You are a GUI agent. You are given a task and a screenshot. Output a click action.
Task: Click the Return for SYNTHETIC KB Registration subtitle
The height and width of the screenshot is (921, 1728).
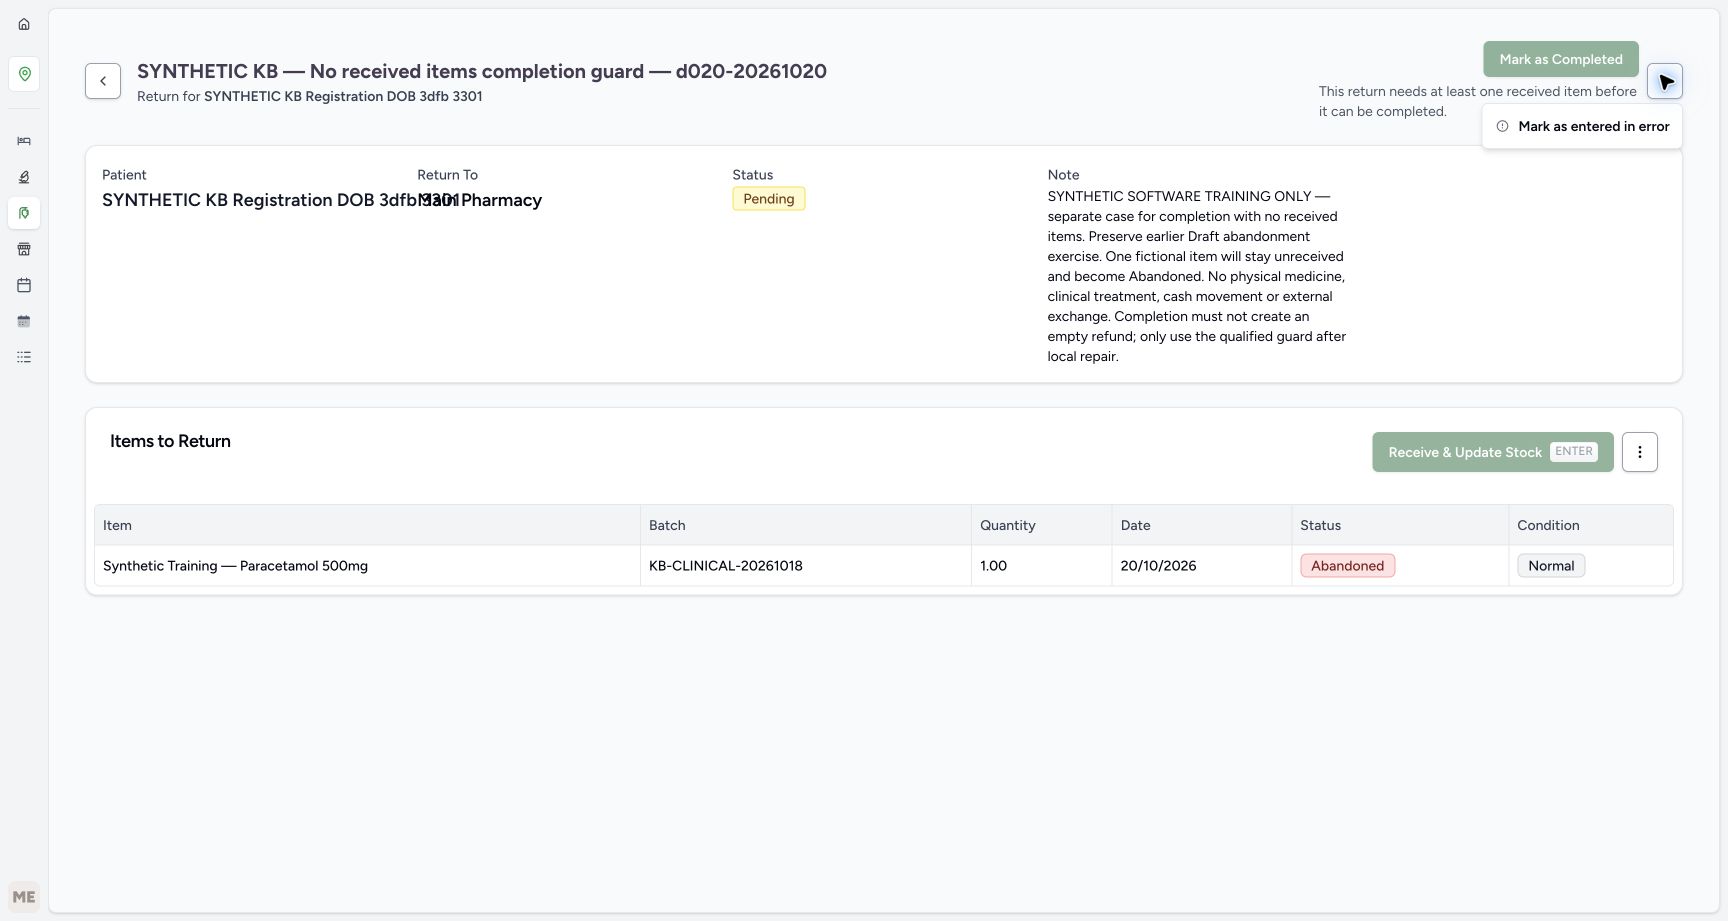pos(310,96)
